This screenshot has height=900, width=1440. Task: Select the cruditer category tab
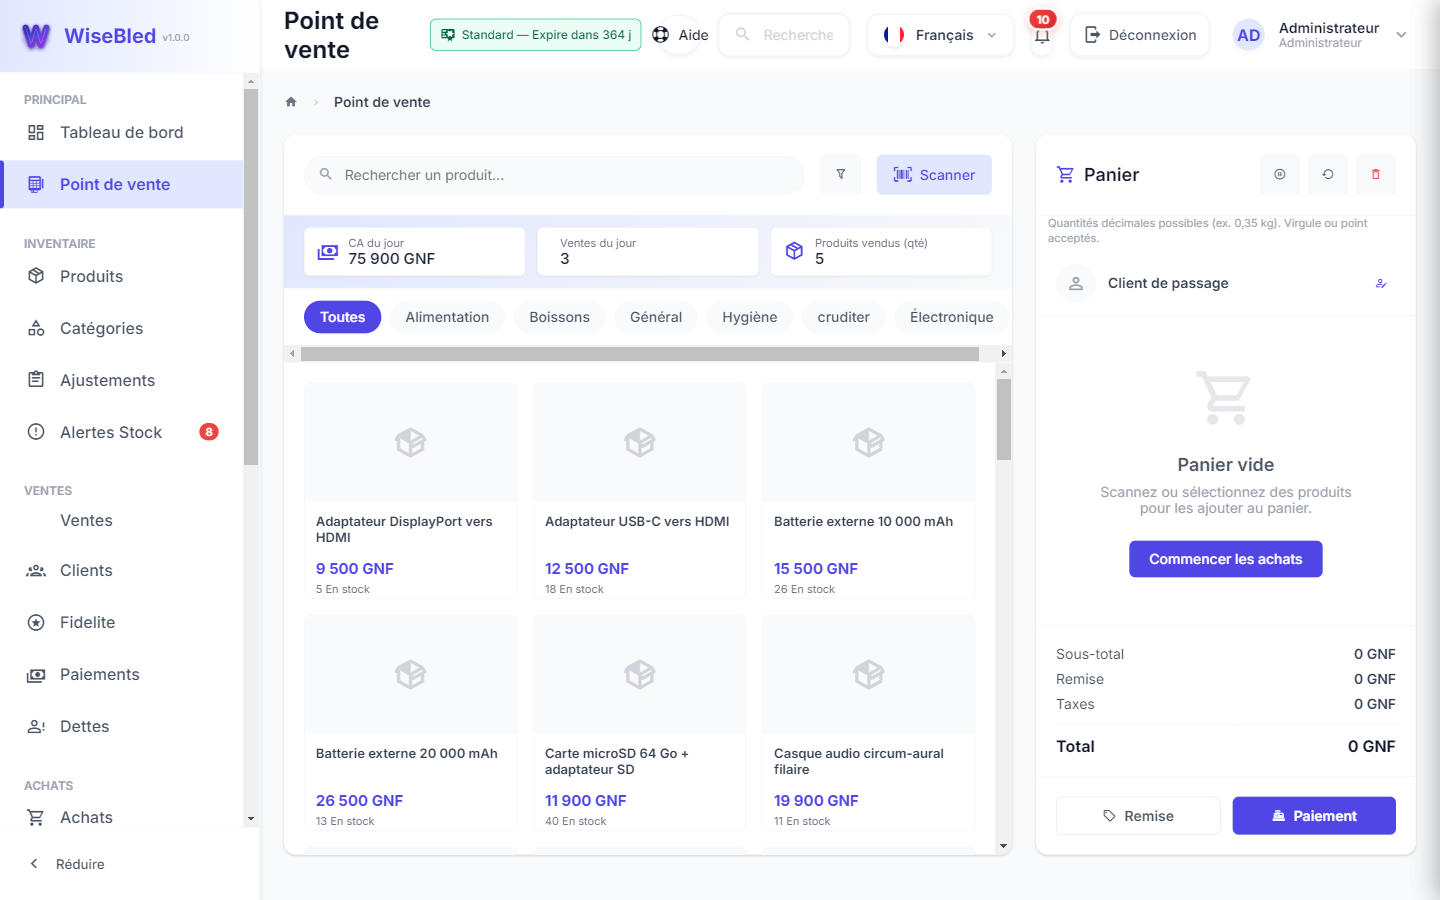point(843,317)
